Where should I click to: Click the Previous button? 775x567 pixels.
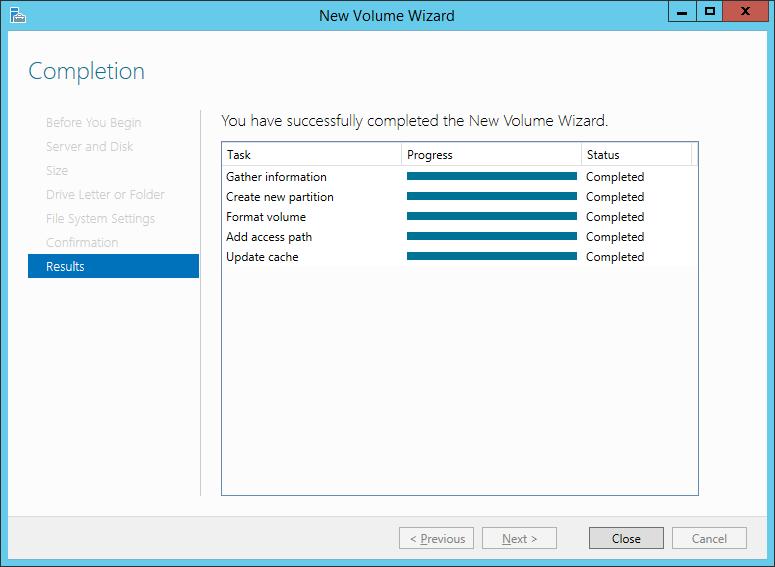click(x=436, y=538)
